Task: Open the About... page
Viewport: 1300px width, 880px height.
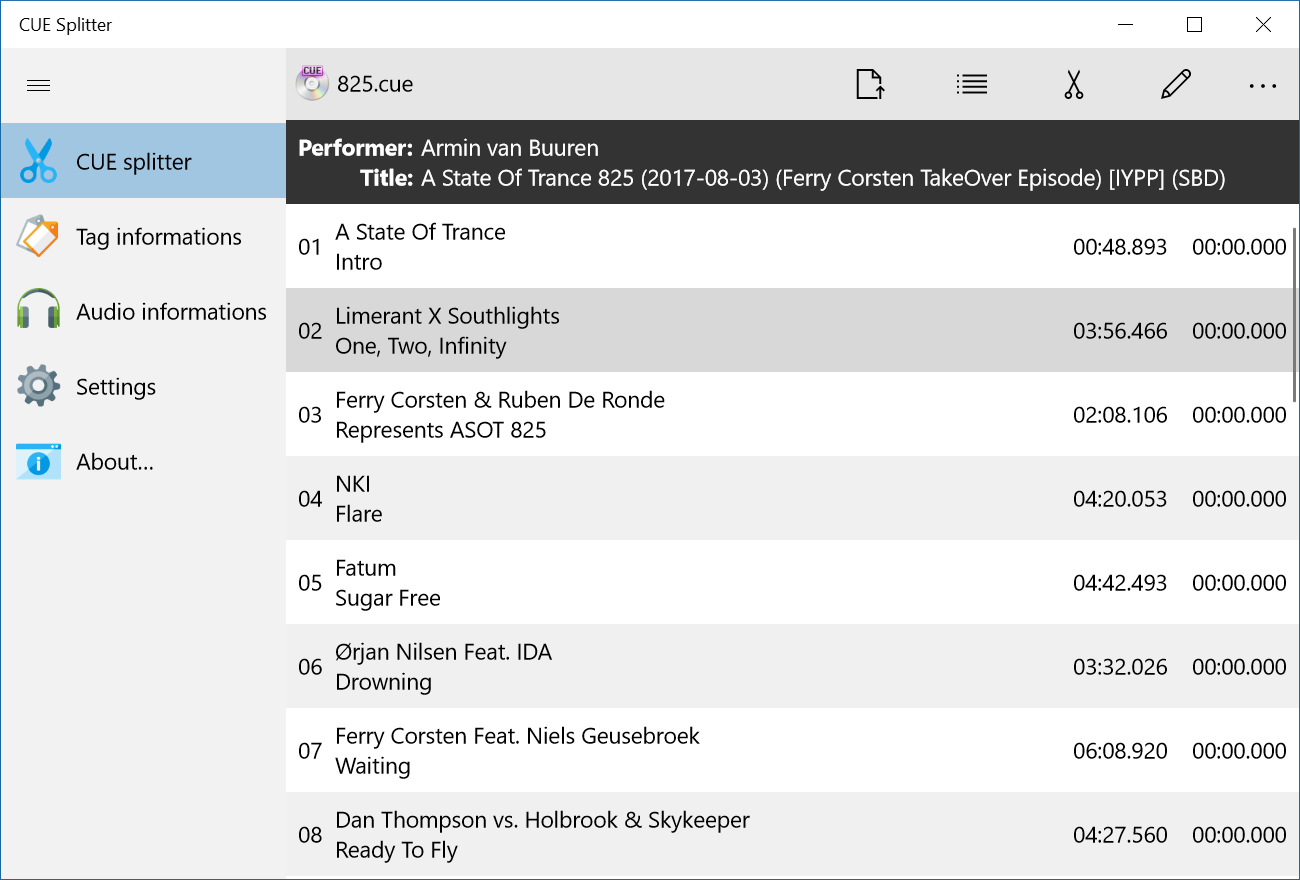Action: (x=114, y=461)
